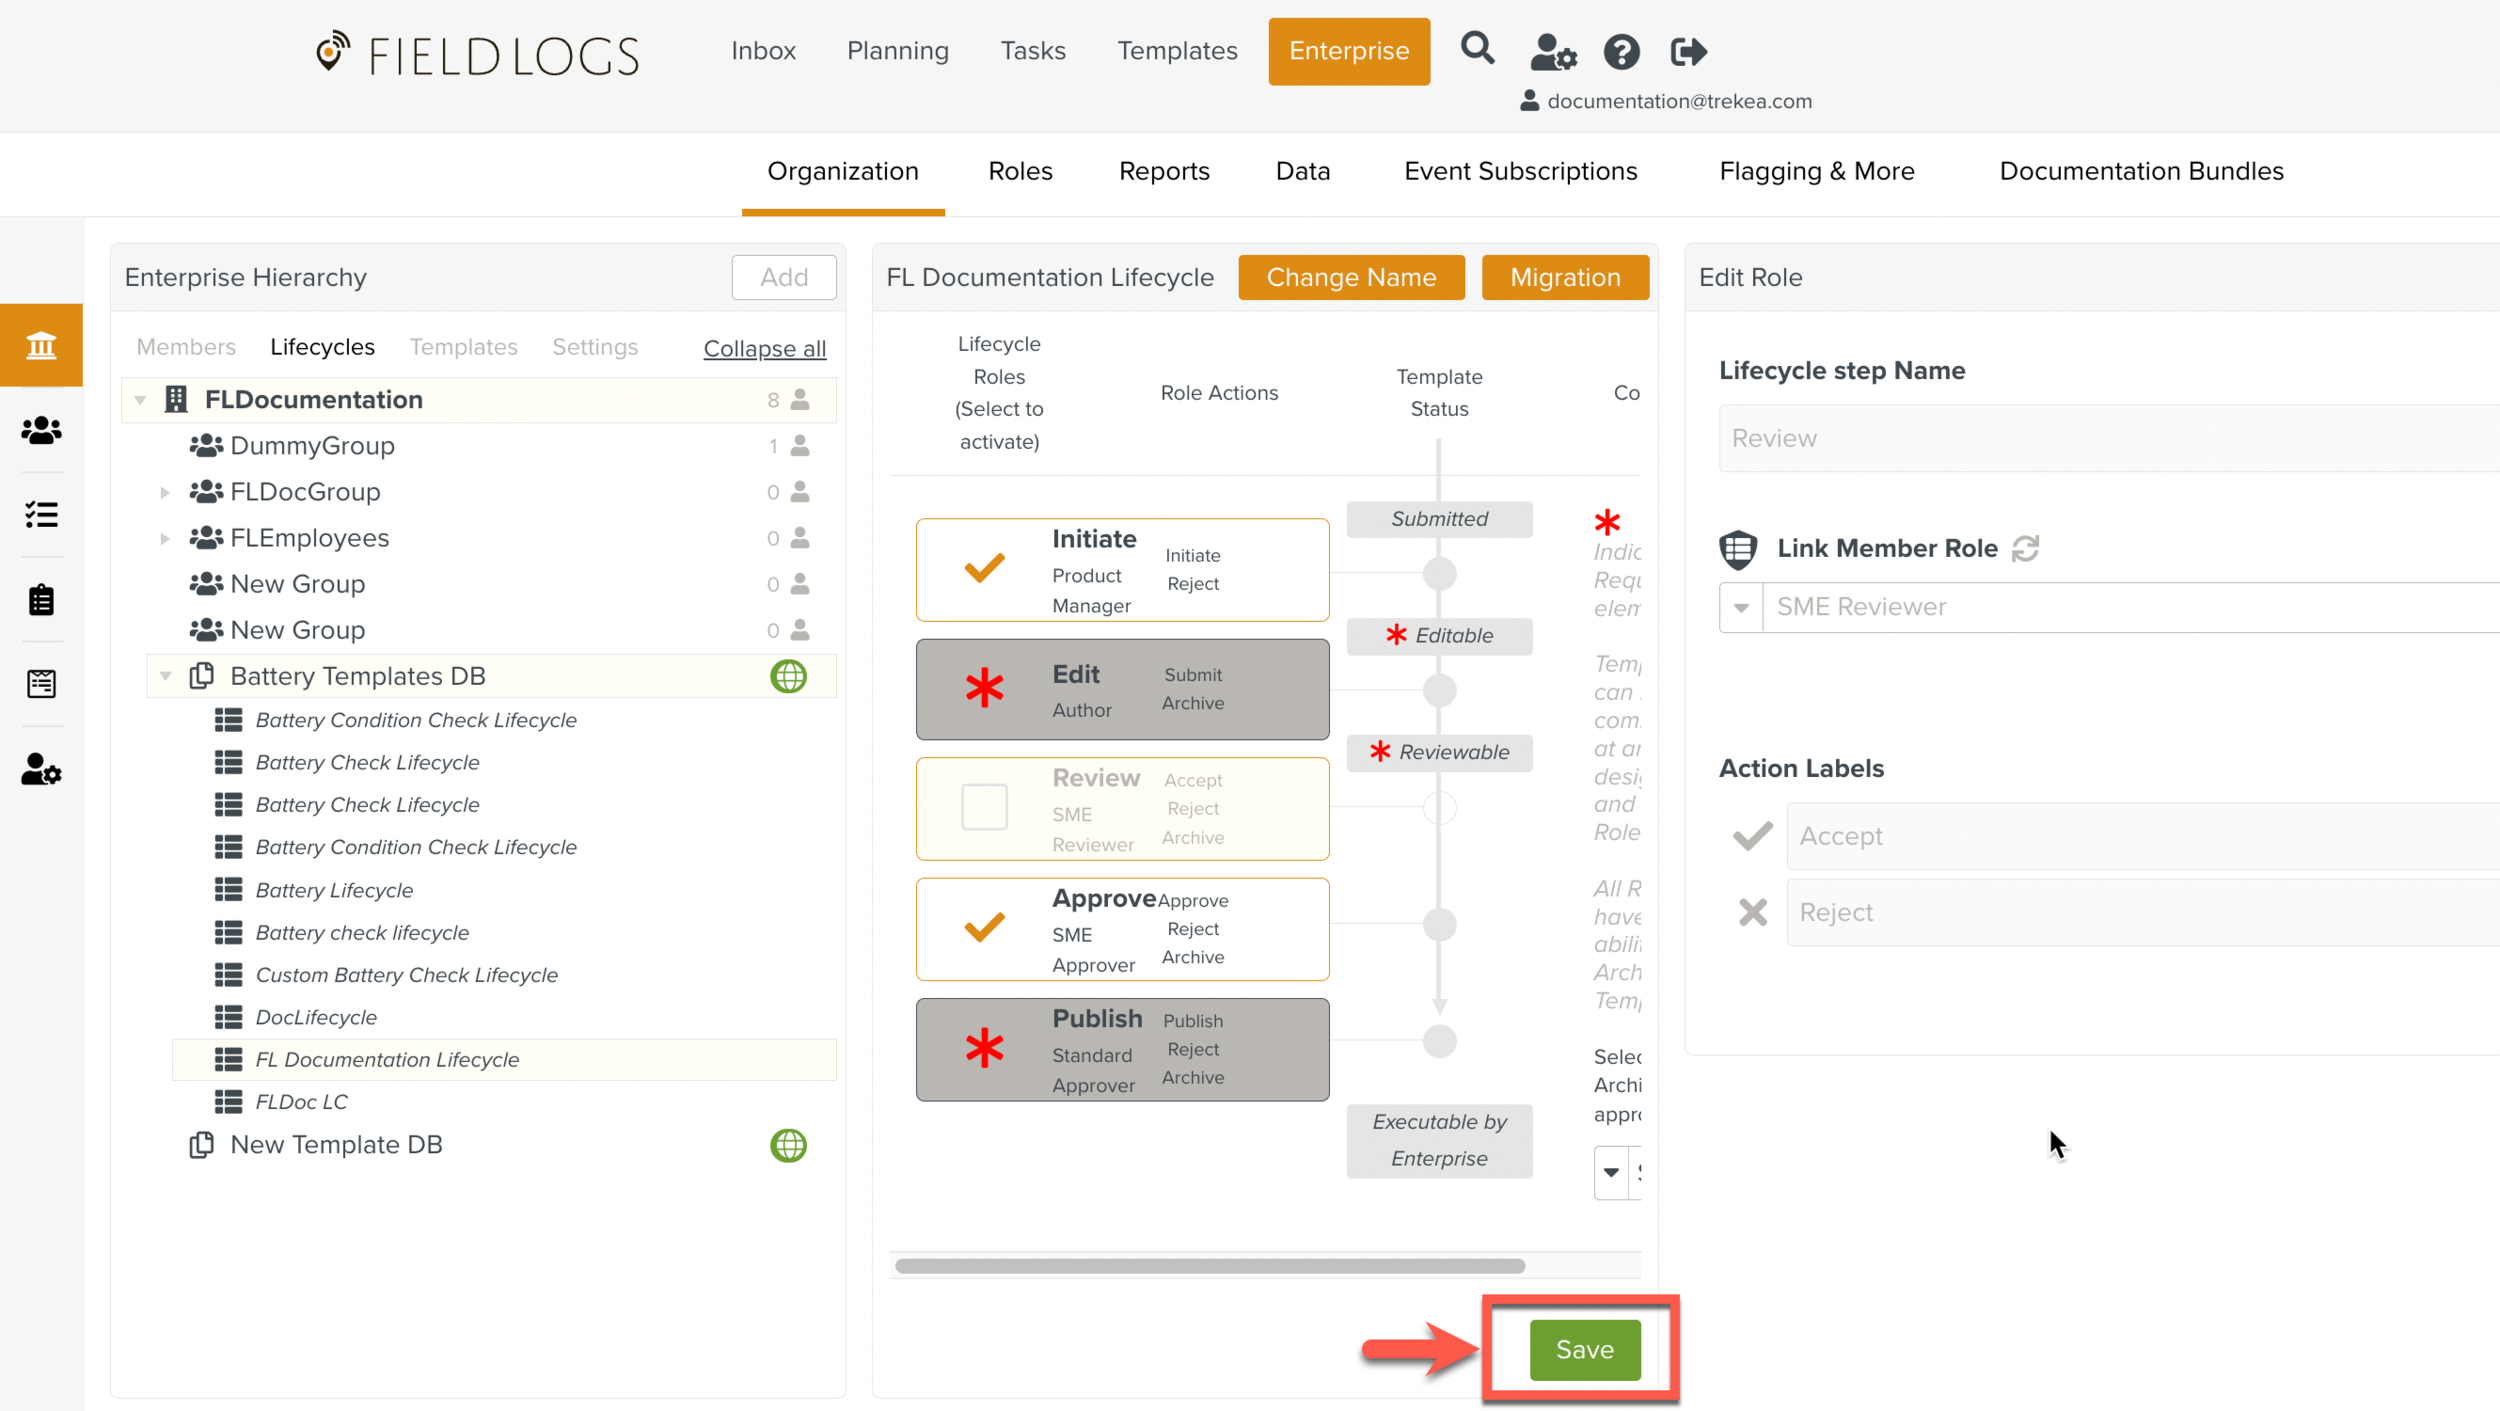Expand the FLDocGroup node
This screenshot has height=1411, width=2500.
coord(165,492)
